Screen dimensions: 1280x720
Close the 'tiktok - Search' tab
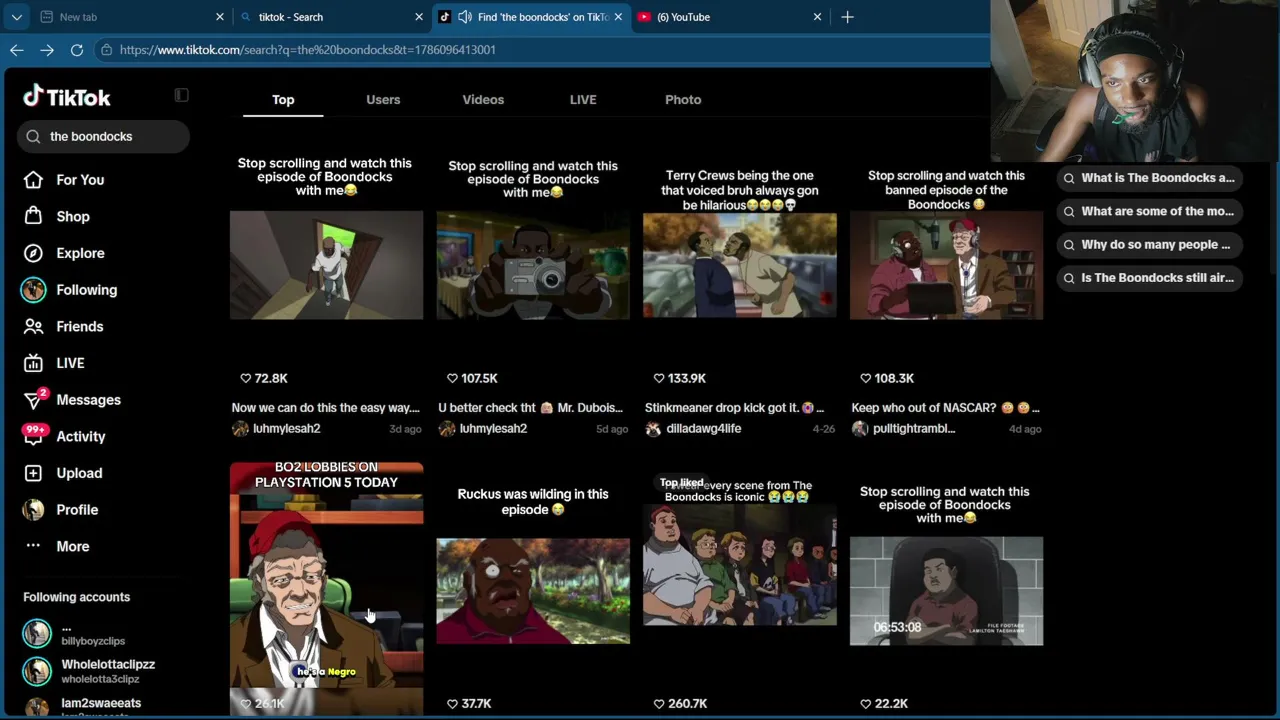(x=419, y=17)
